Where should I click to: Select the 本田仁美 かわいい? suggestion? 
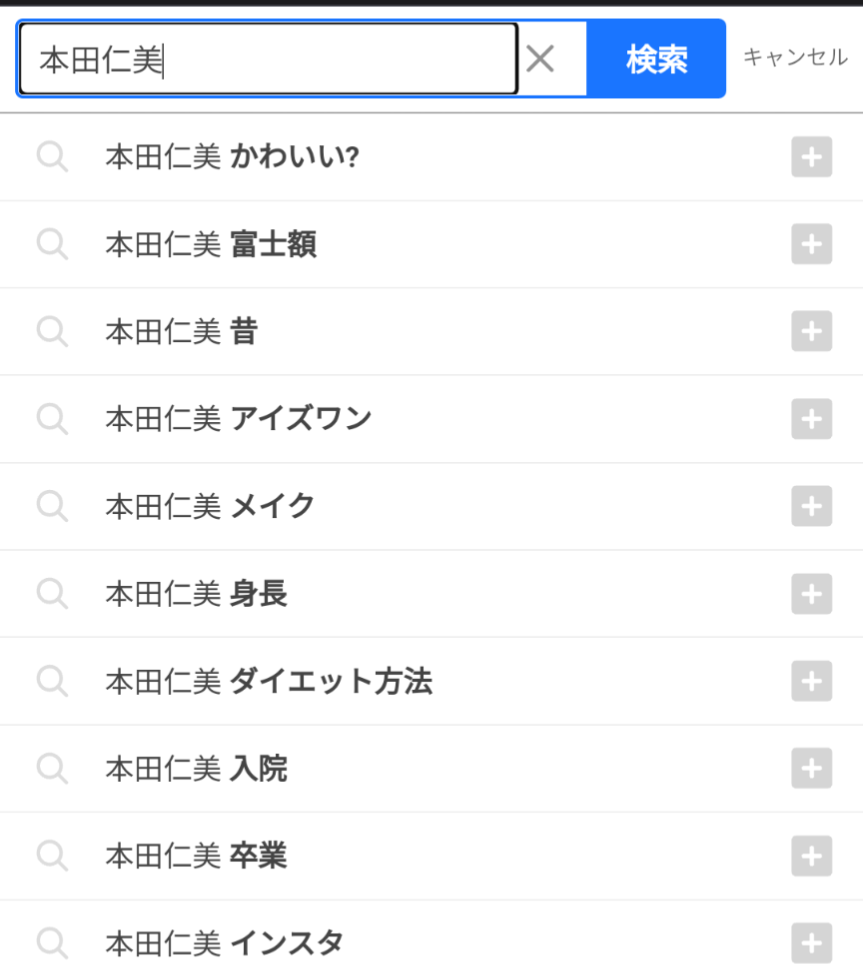232,157
